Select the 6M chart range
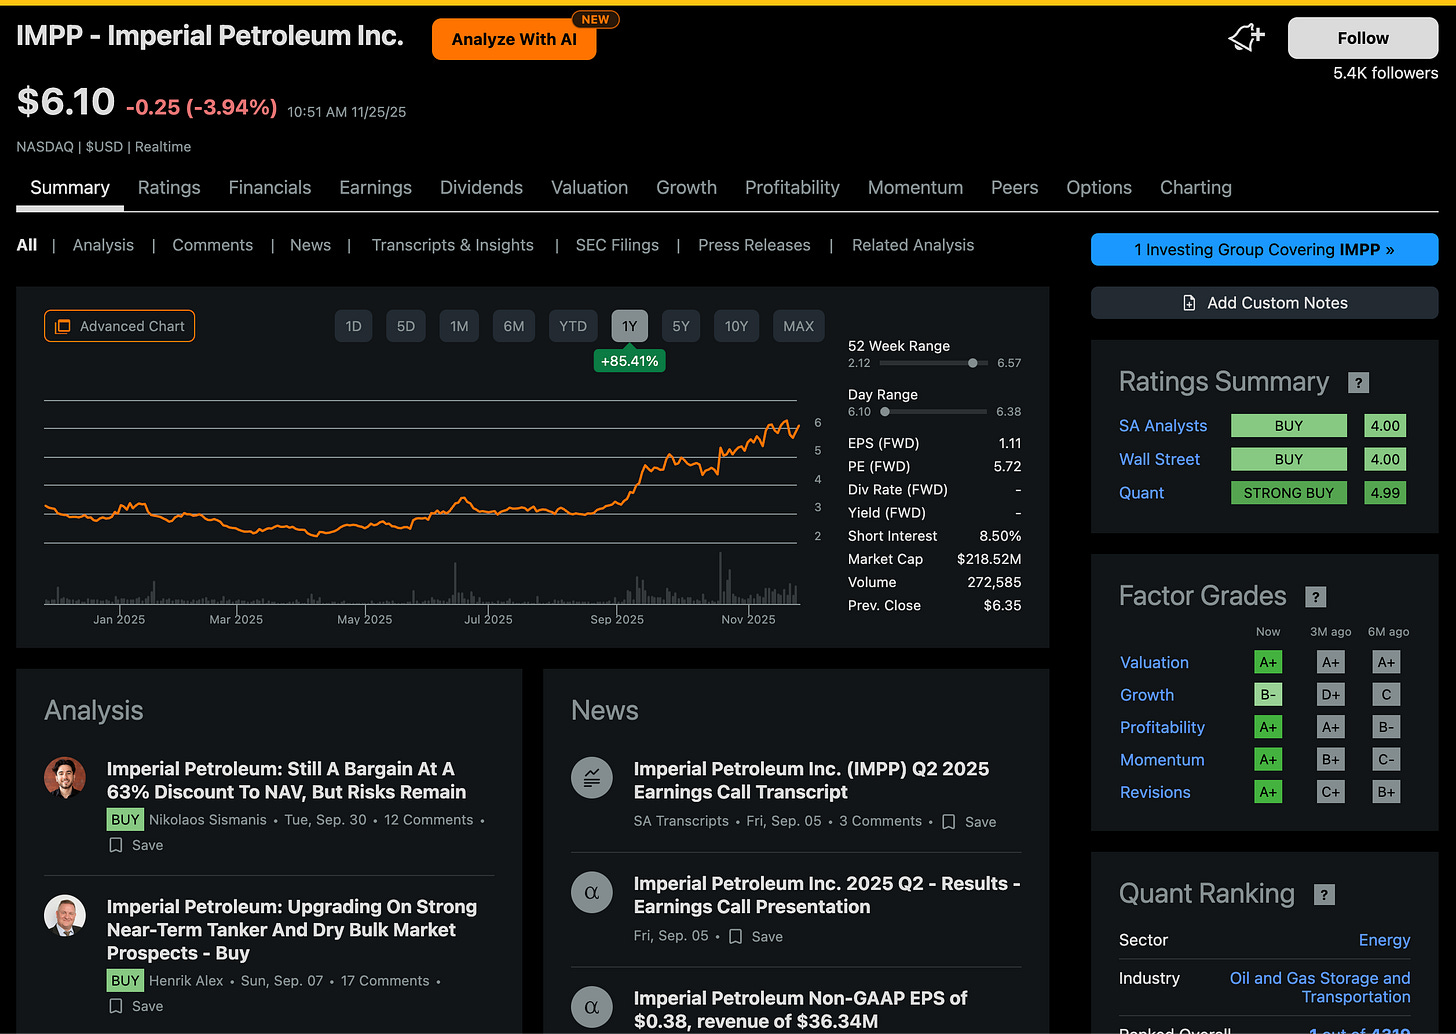 (514, 326)
